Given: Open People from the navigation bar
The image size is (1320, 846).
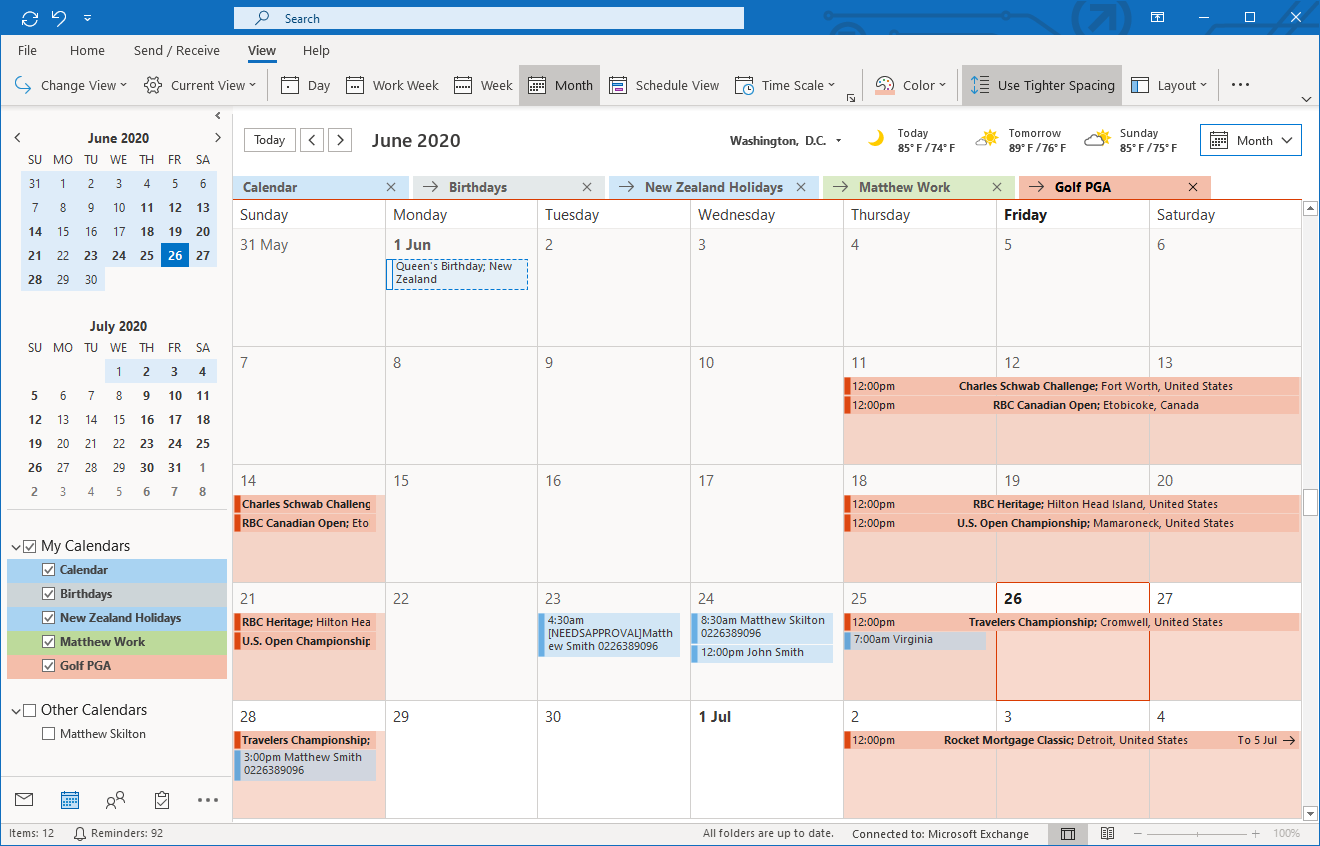Looking at the screenshot, I should tap(116, 800).
